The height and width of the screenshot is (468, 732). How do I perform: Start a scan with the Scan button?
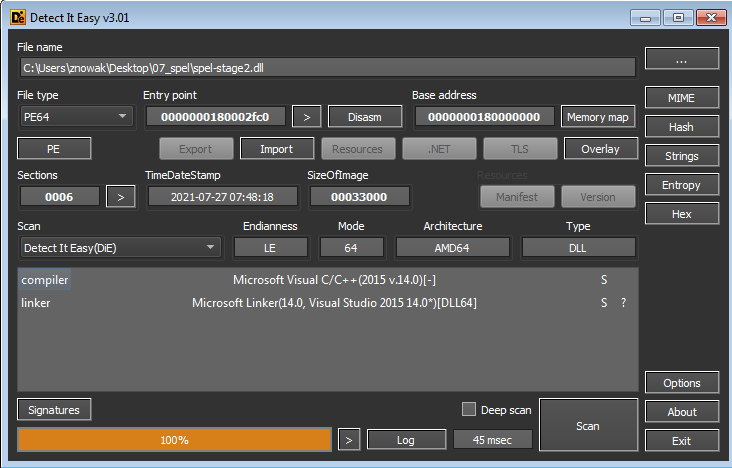pos(588,425)
